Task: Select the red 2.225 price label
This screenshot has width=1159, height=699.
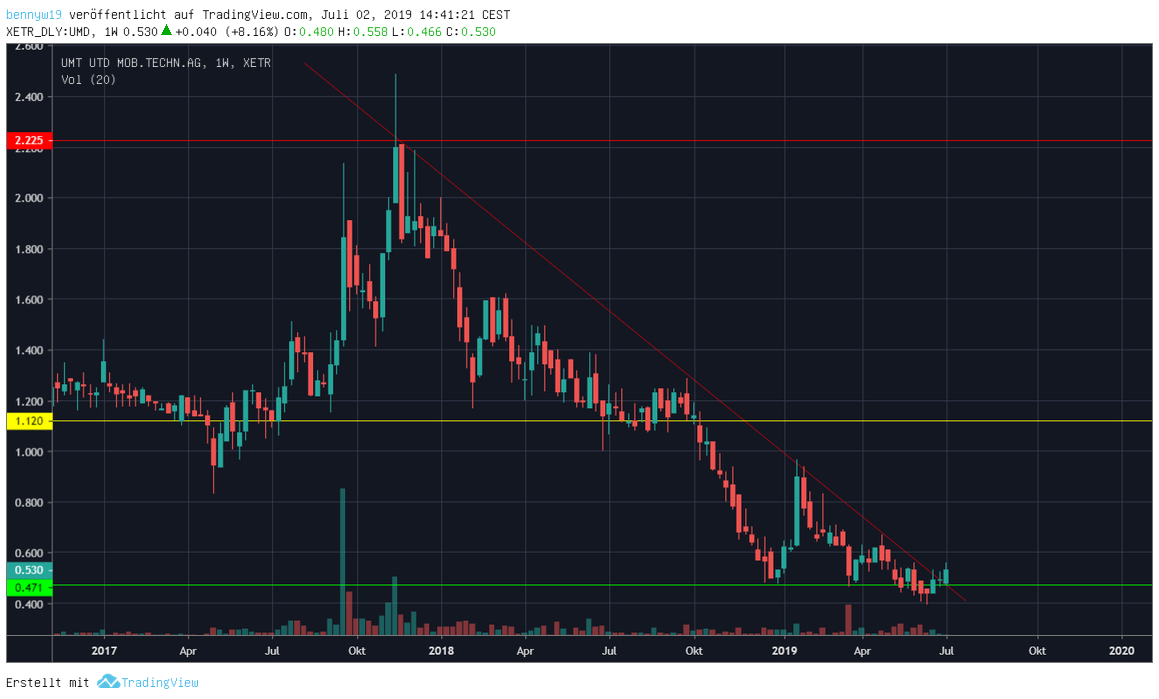Action: coord(30,140)
